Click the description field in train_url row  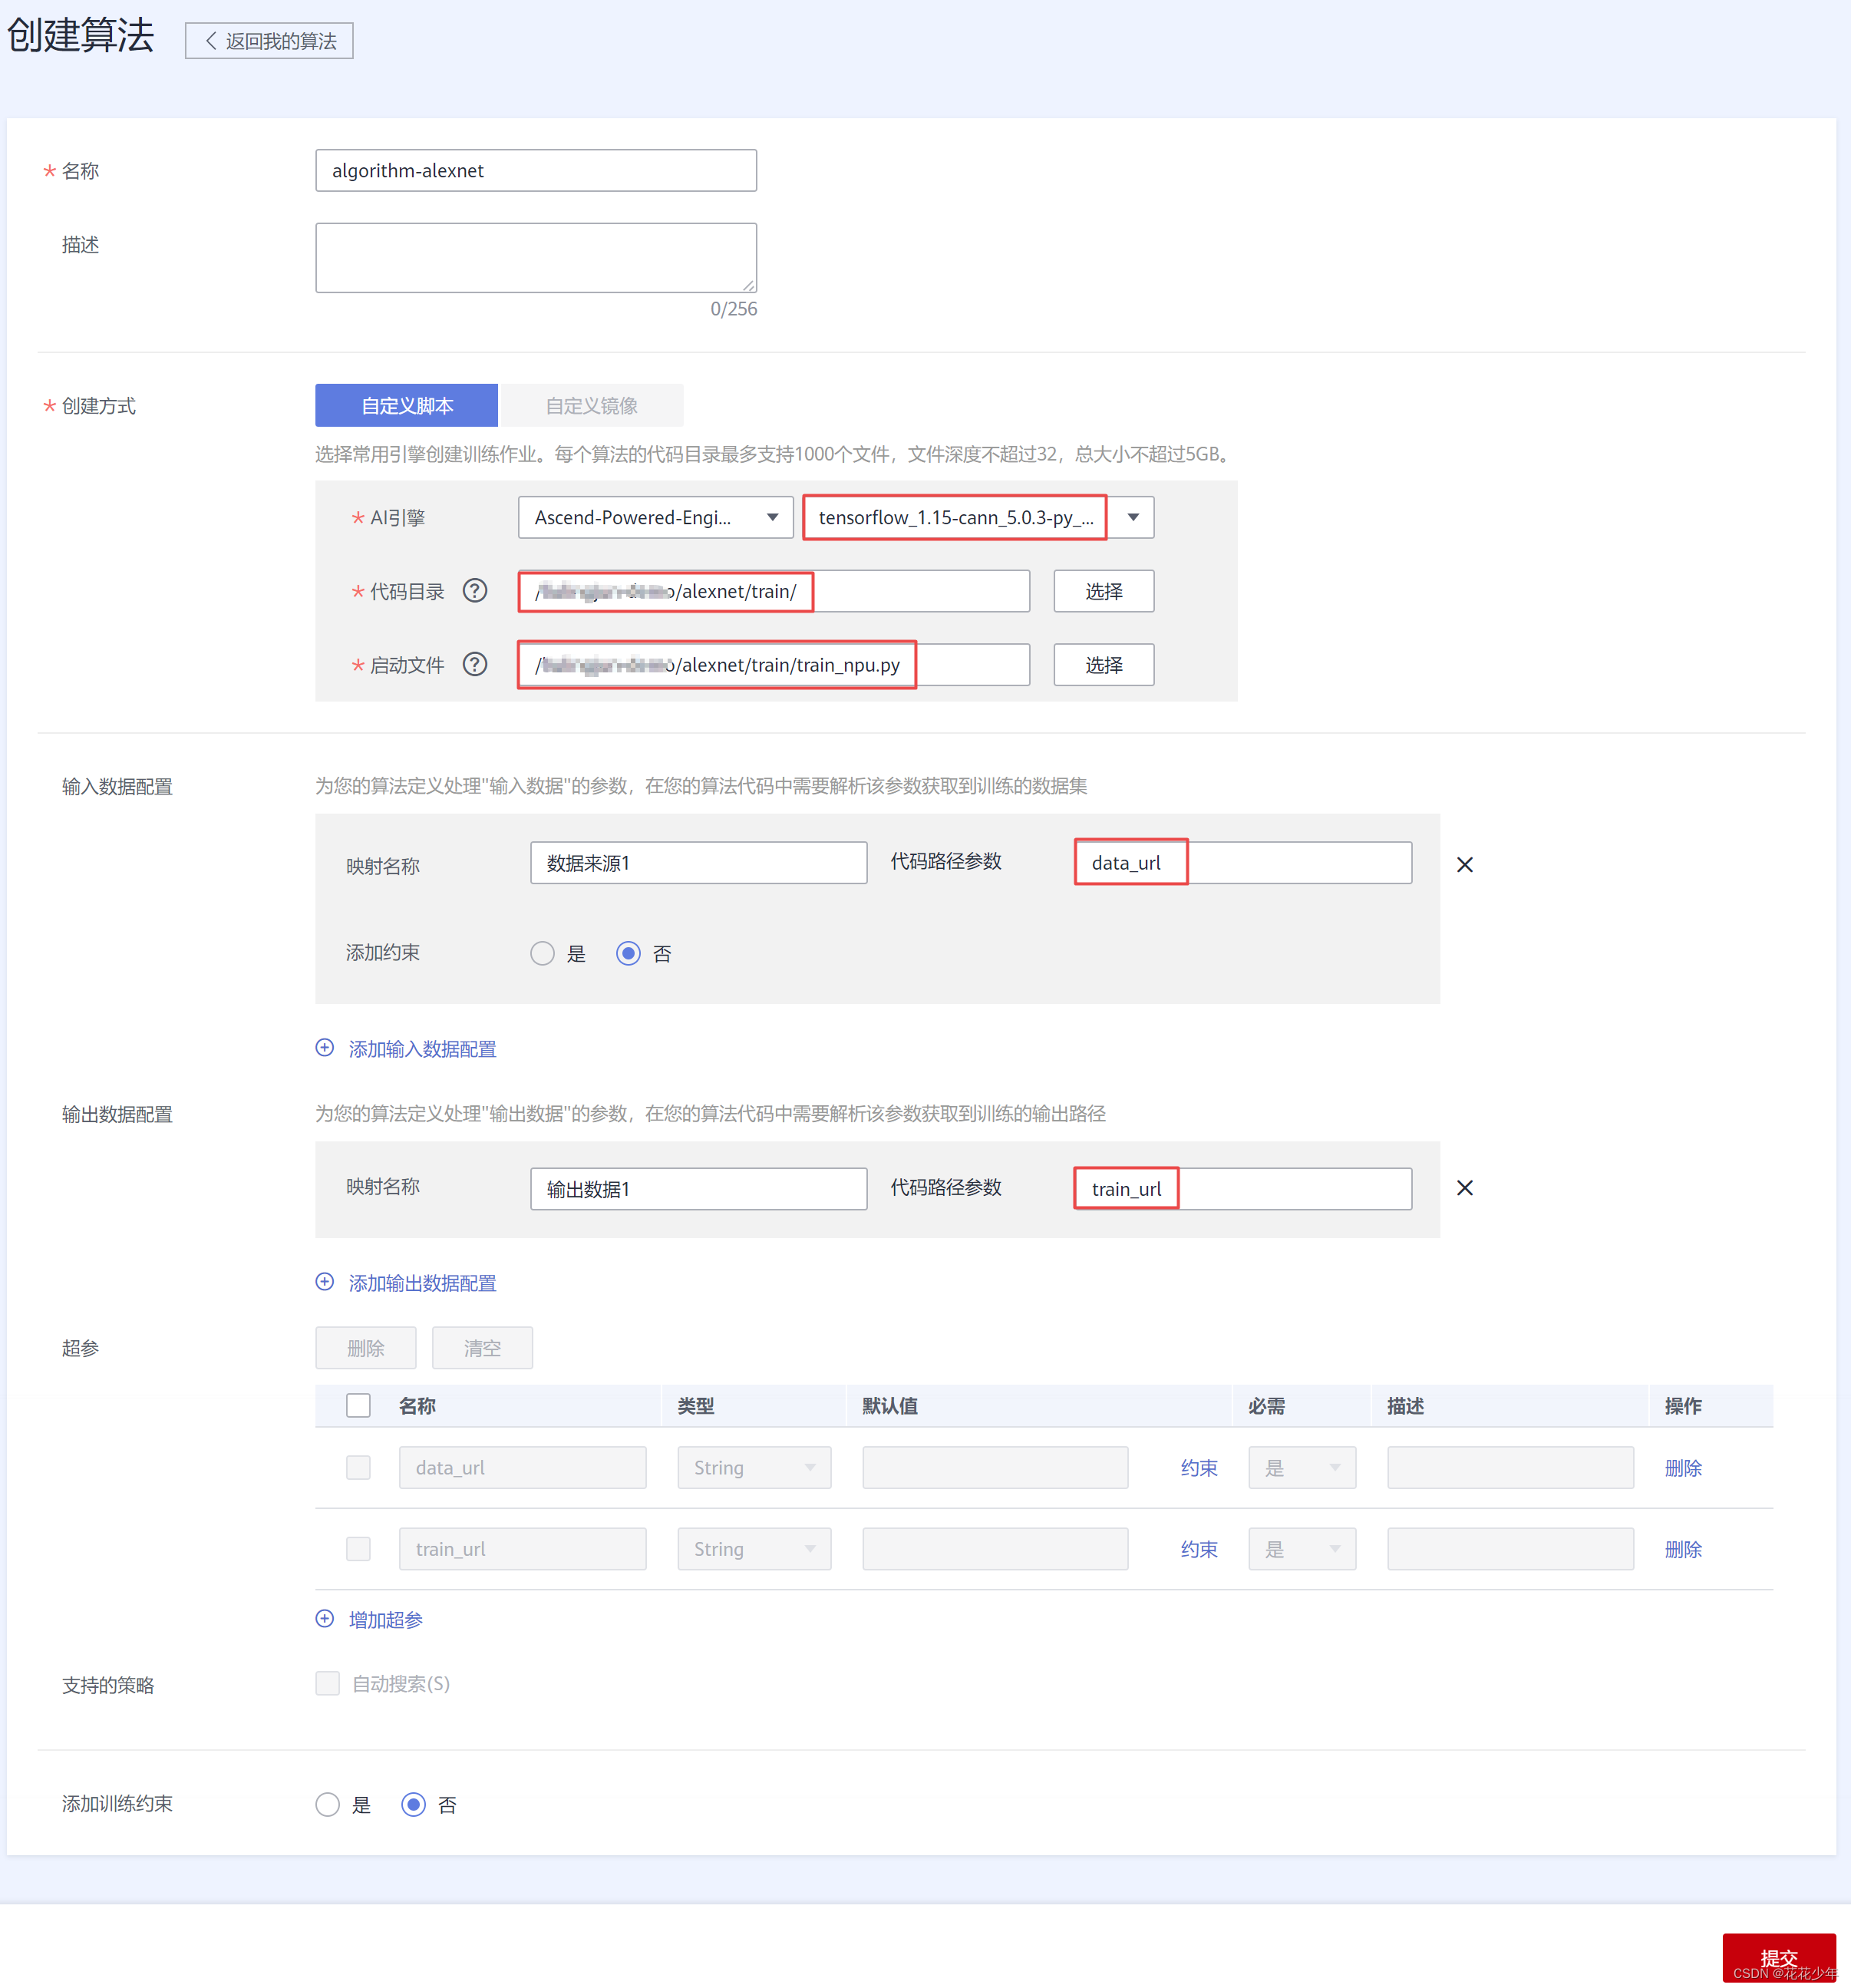click(x=1510, y=1549)
